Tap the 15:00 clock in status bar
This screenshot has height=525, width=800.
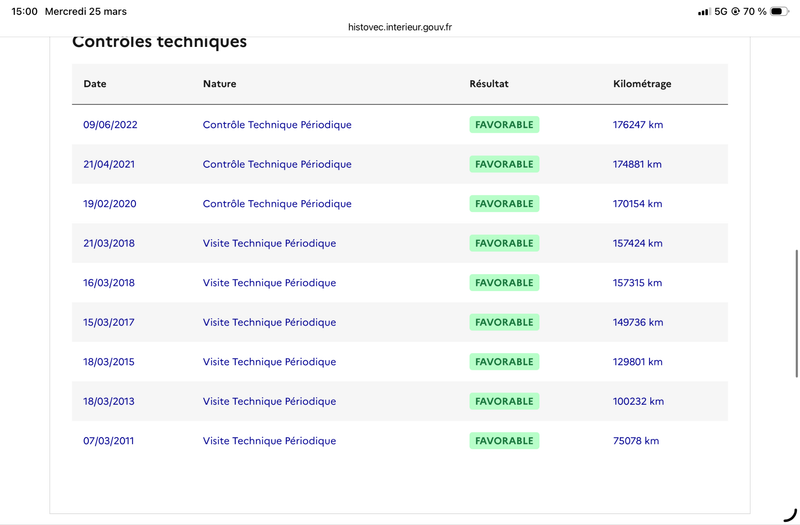point(24,11)
